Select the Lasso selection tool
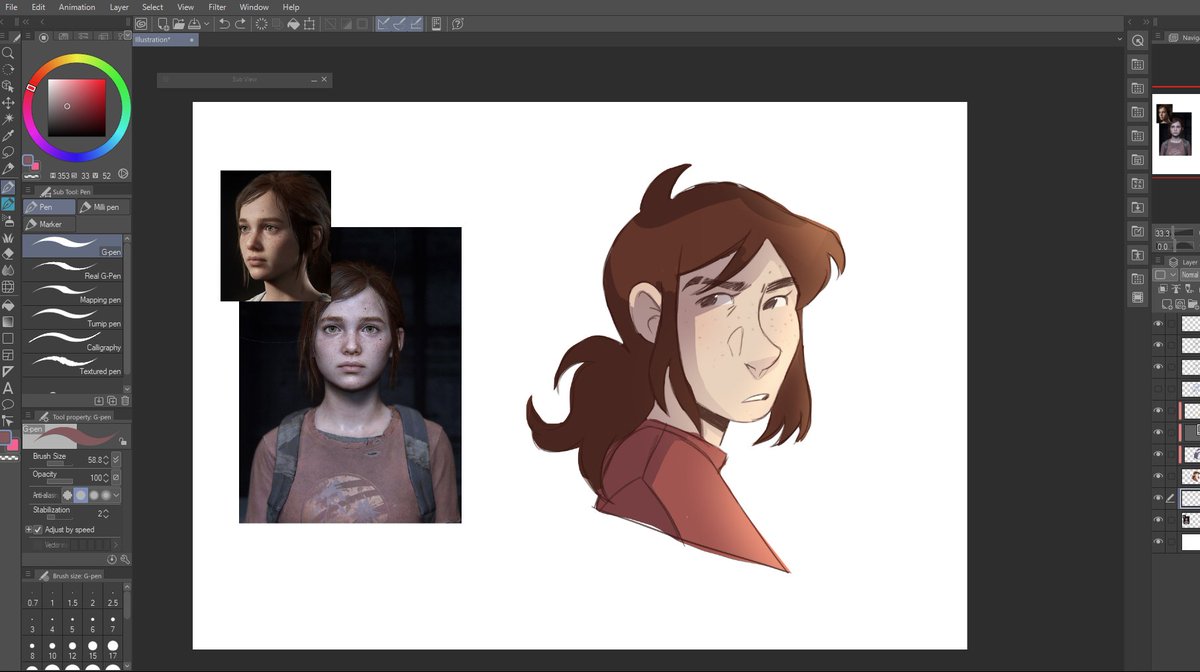Screen dimensions: 1200x672 point(8,152)
